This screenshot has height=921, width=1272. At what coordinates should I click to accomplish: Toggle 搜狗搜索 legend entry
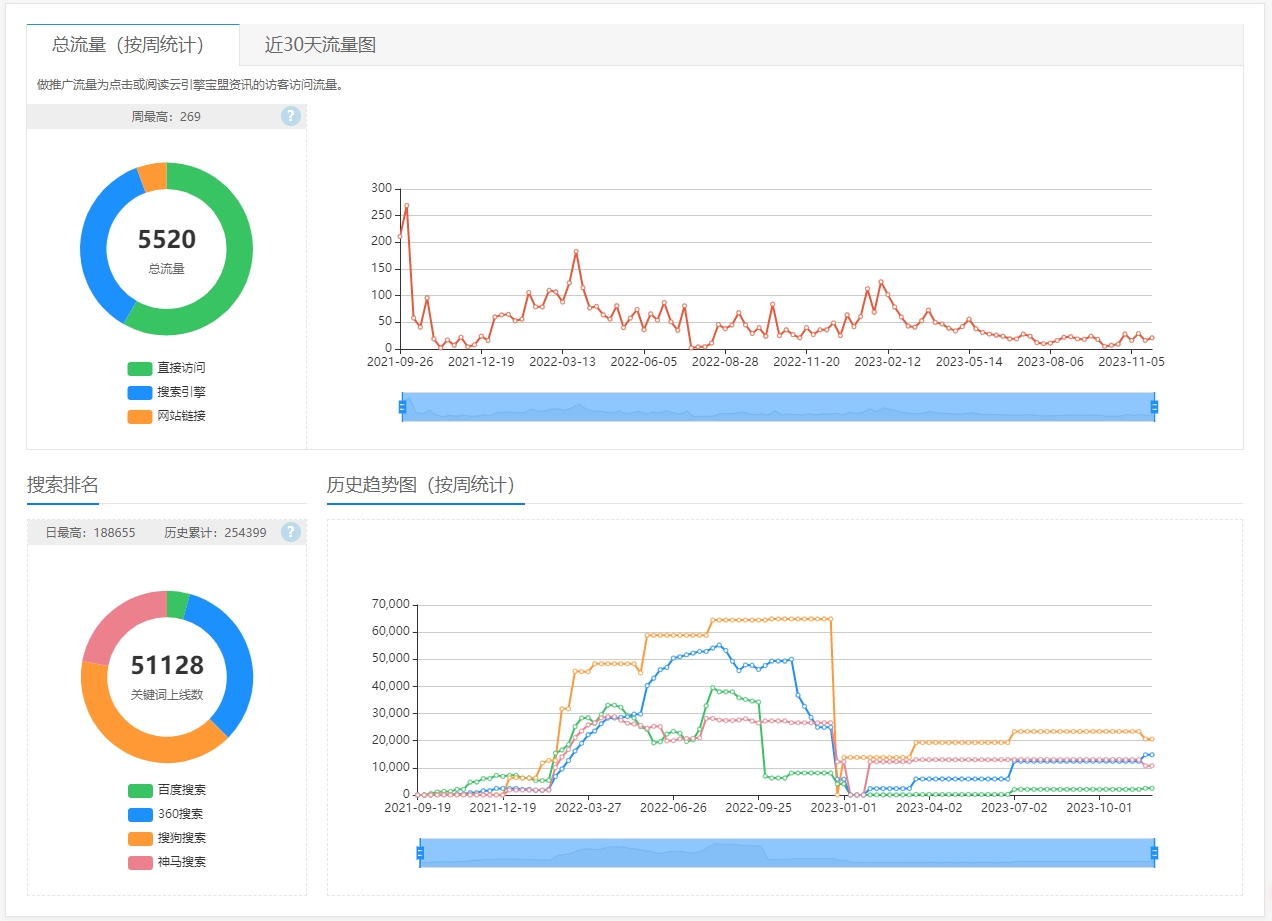(x=166, y=838)
